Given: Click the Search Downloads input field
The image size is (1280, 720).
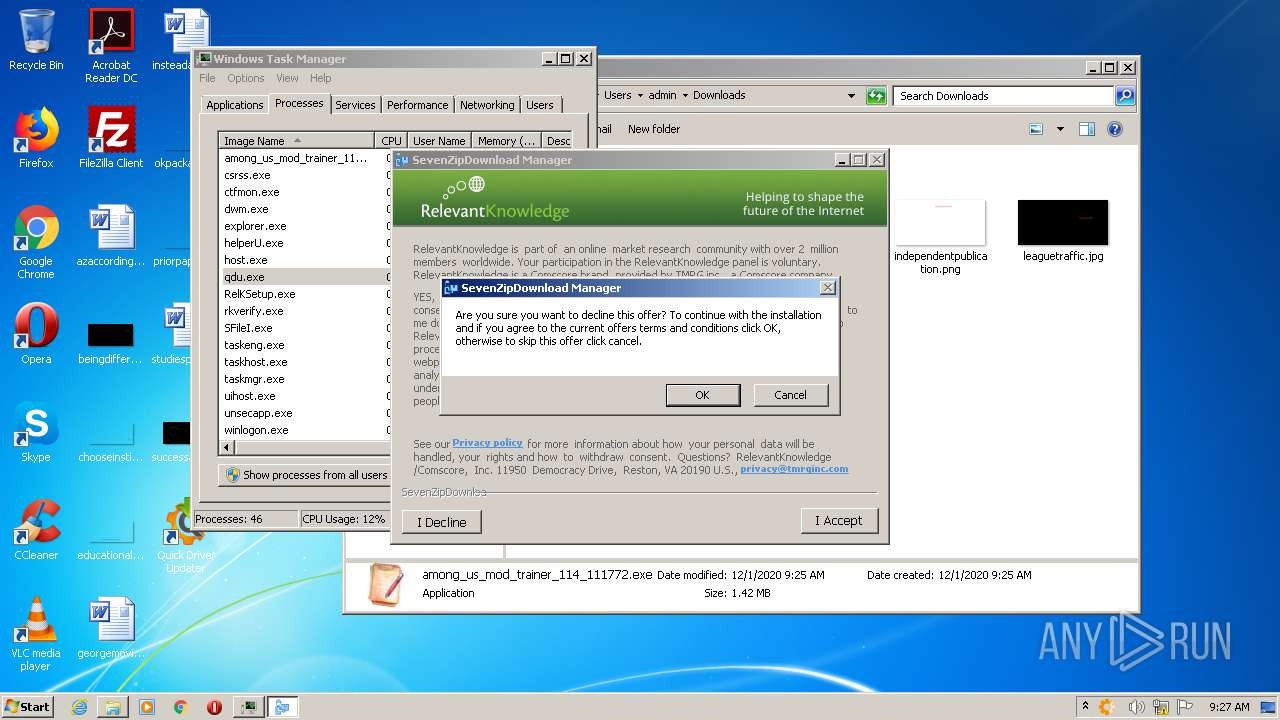Looking at the screenshot, I should [1003, 96].
